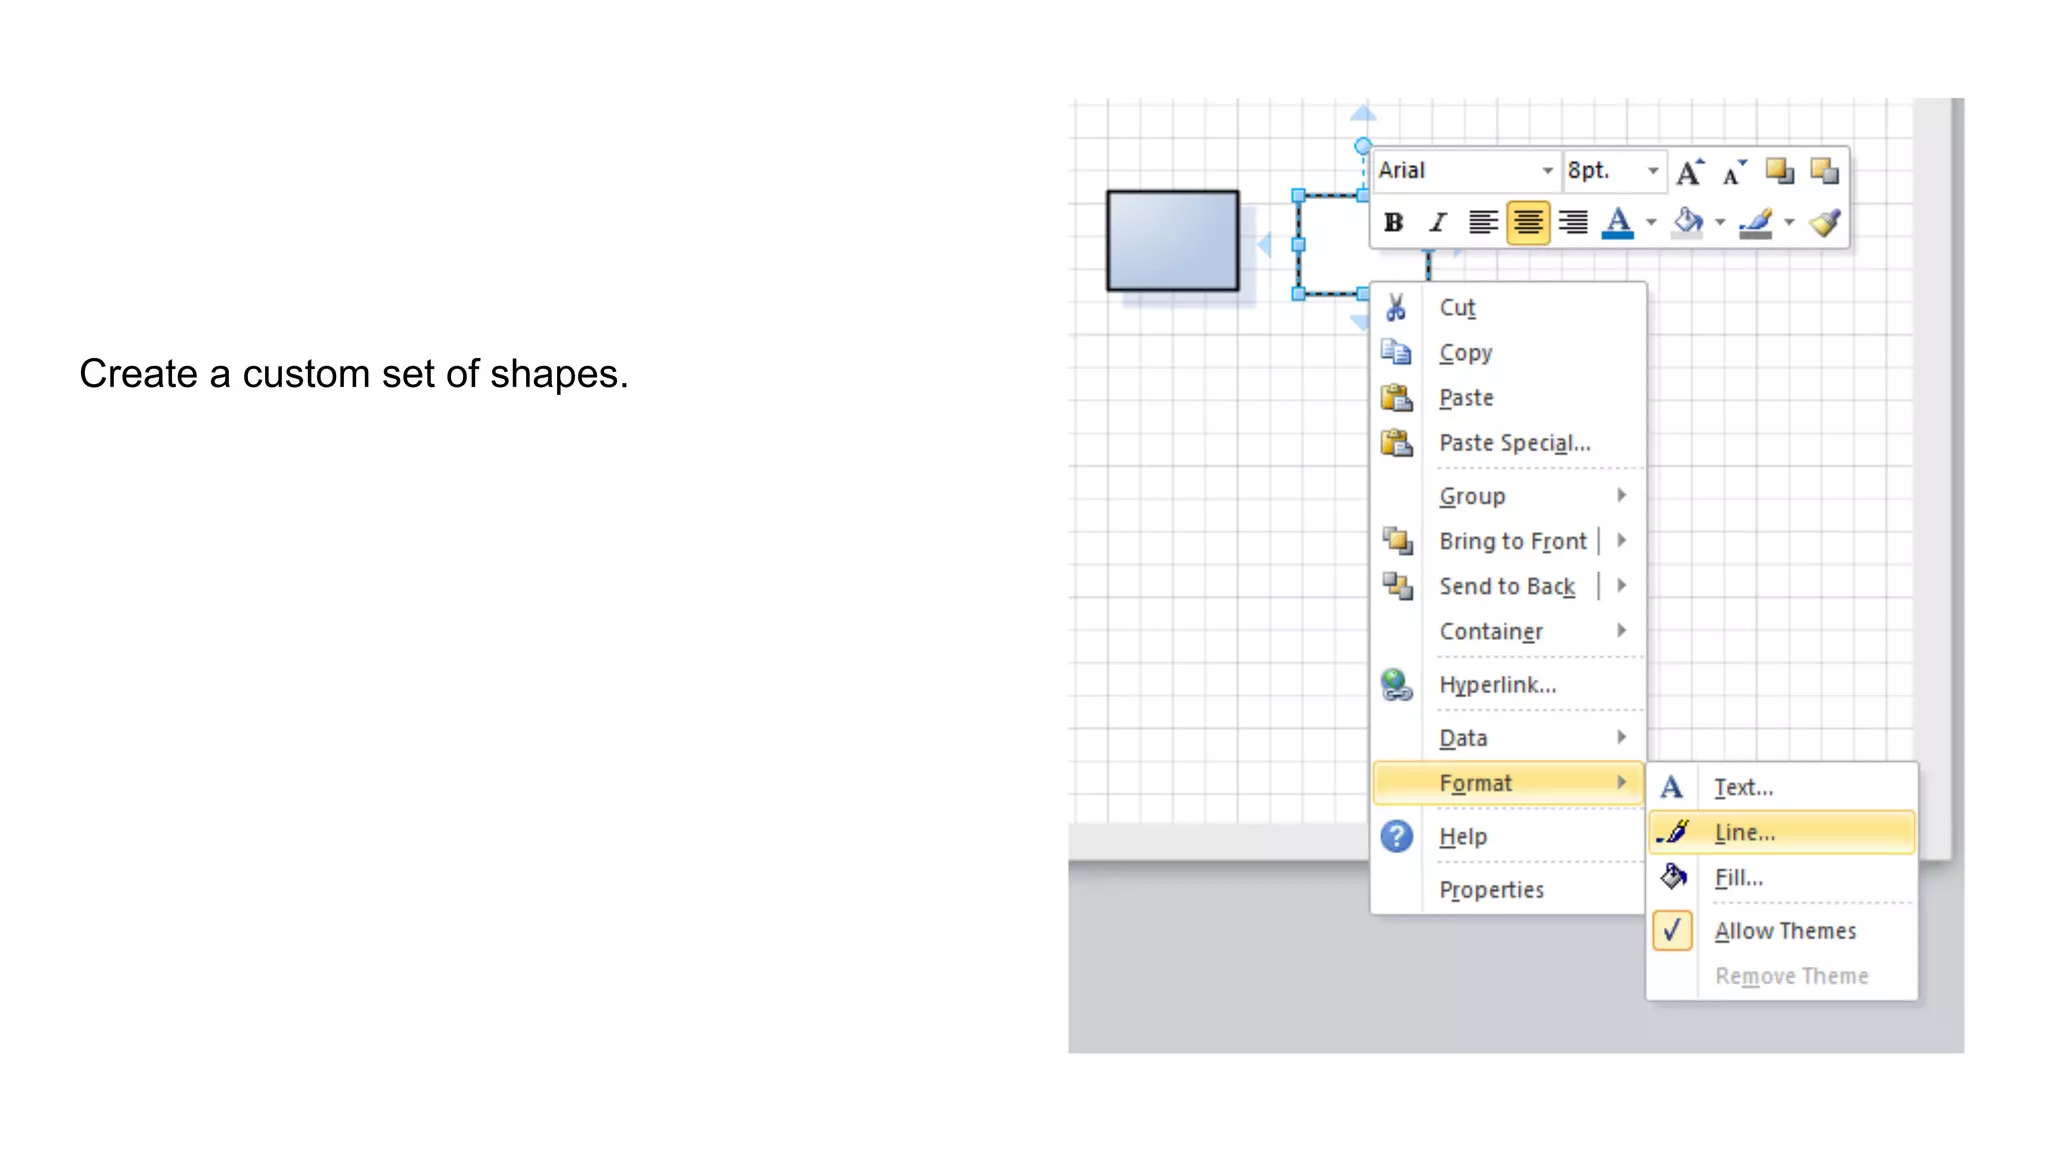
Task: Click Send to Back menu entry
Action: pos(1507,586)
